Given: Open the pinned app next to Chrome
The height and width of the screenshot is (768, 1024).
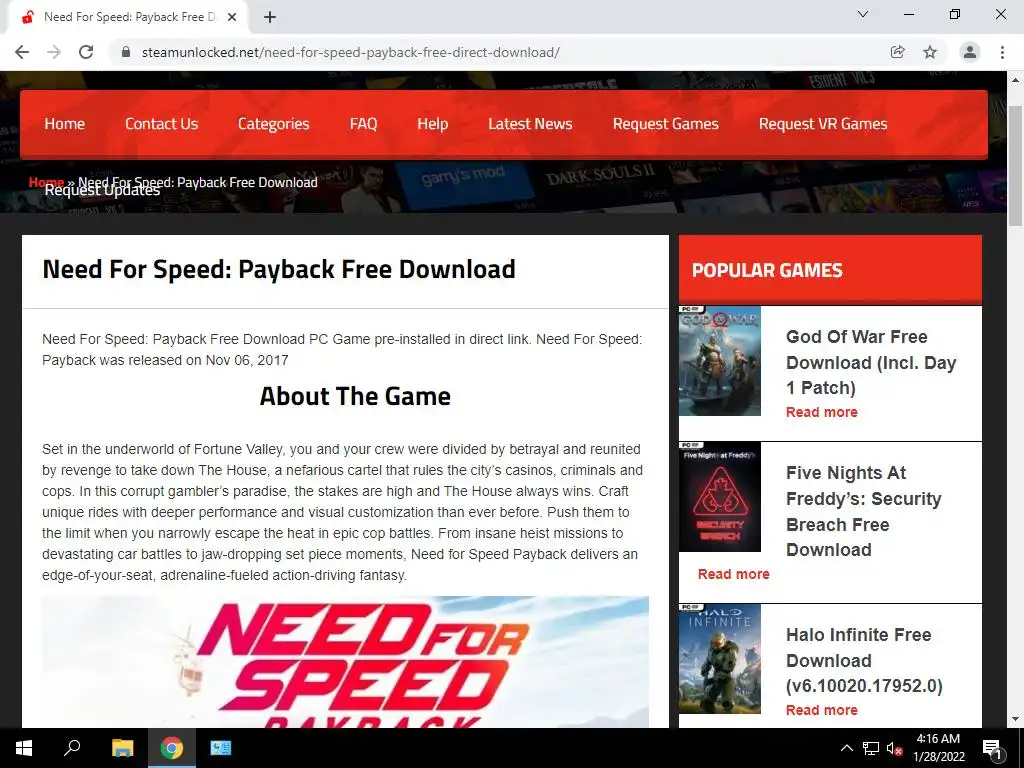Looking at the screenshot, I should click(221, 748).
